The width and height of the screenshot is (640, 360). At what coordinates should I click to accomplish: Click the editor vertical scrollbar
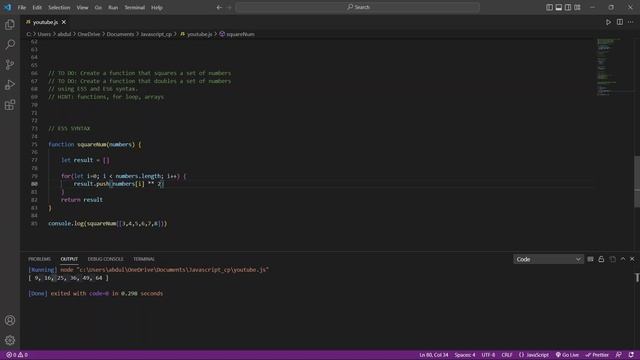click(637, 182)
